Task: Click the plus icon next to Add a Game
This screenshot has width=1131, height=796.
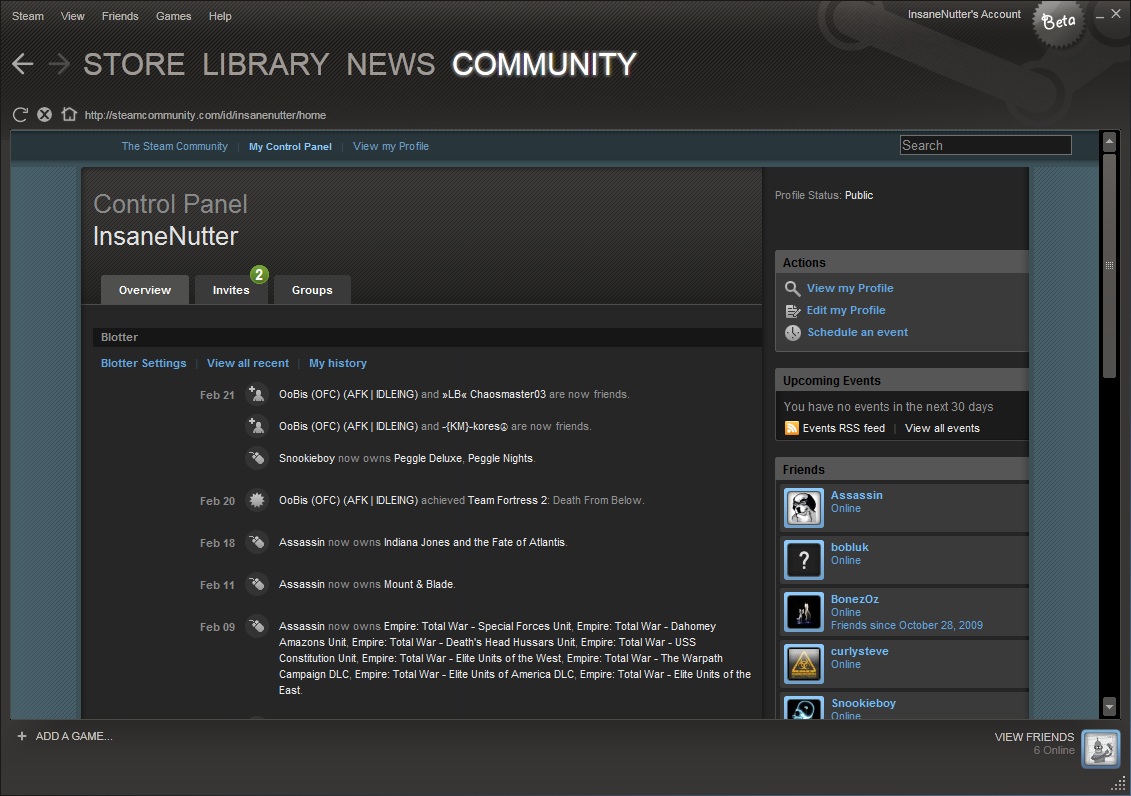Action: (x=22, y=736)
